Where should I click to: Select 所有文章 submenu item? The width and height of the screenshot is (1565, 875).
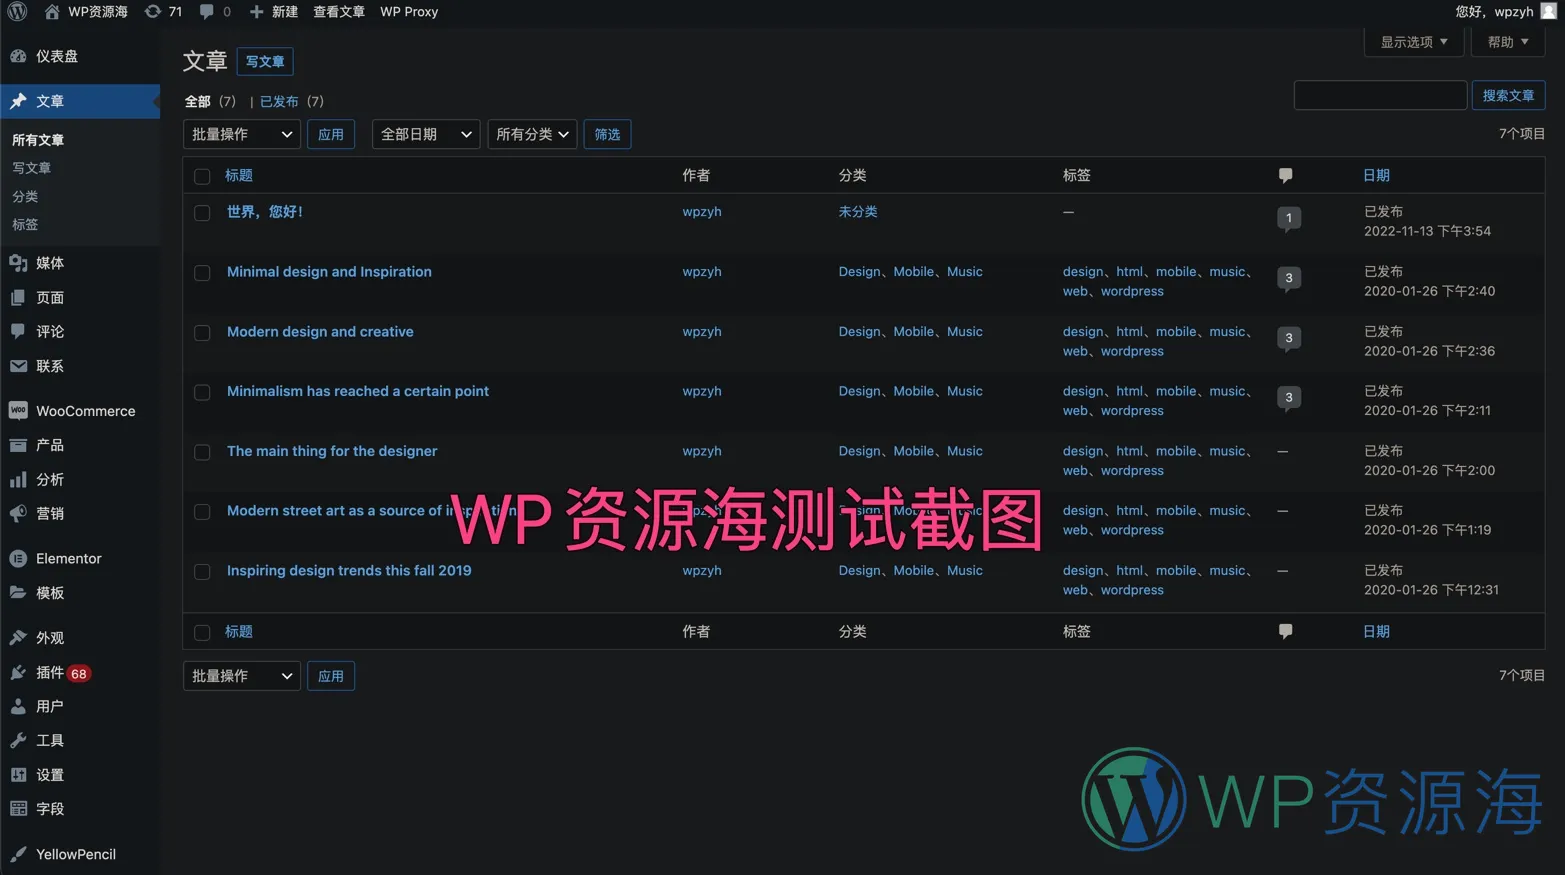click(38, 140)
